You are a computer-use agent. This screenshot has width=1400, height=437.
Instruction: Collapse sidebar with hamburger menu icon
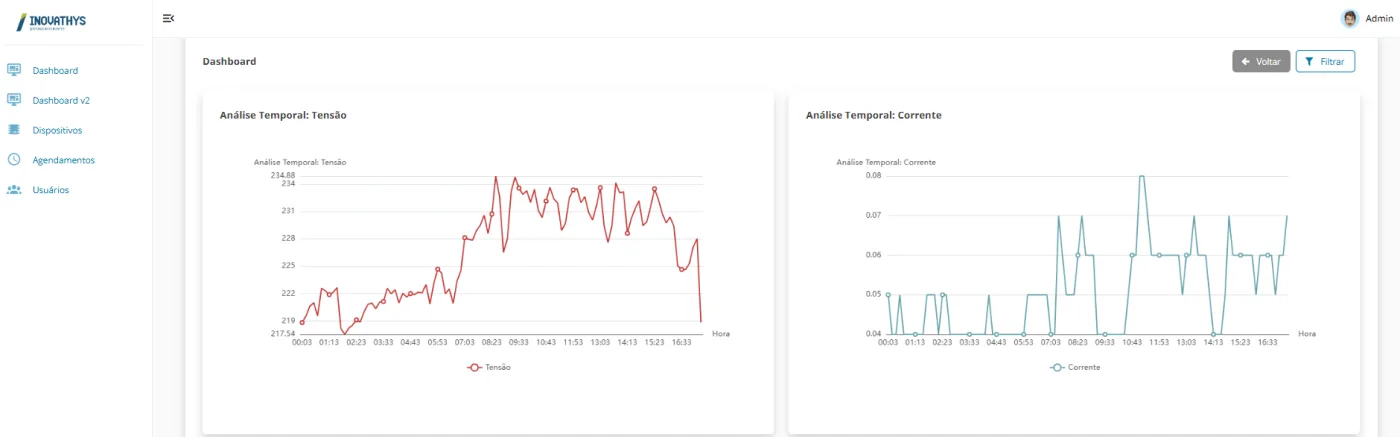[x=168, y=18]
